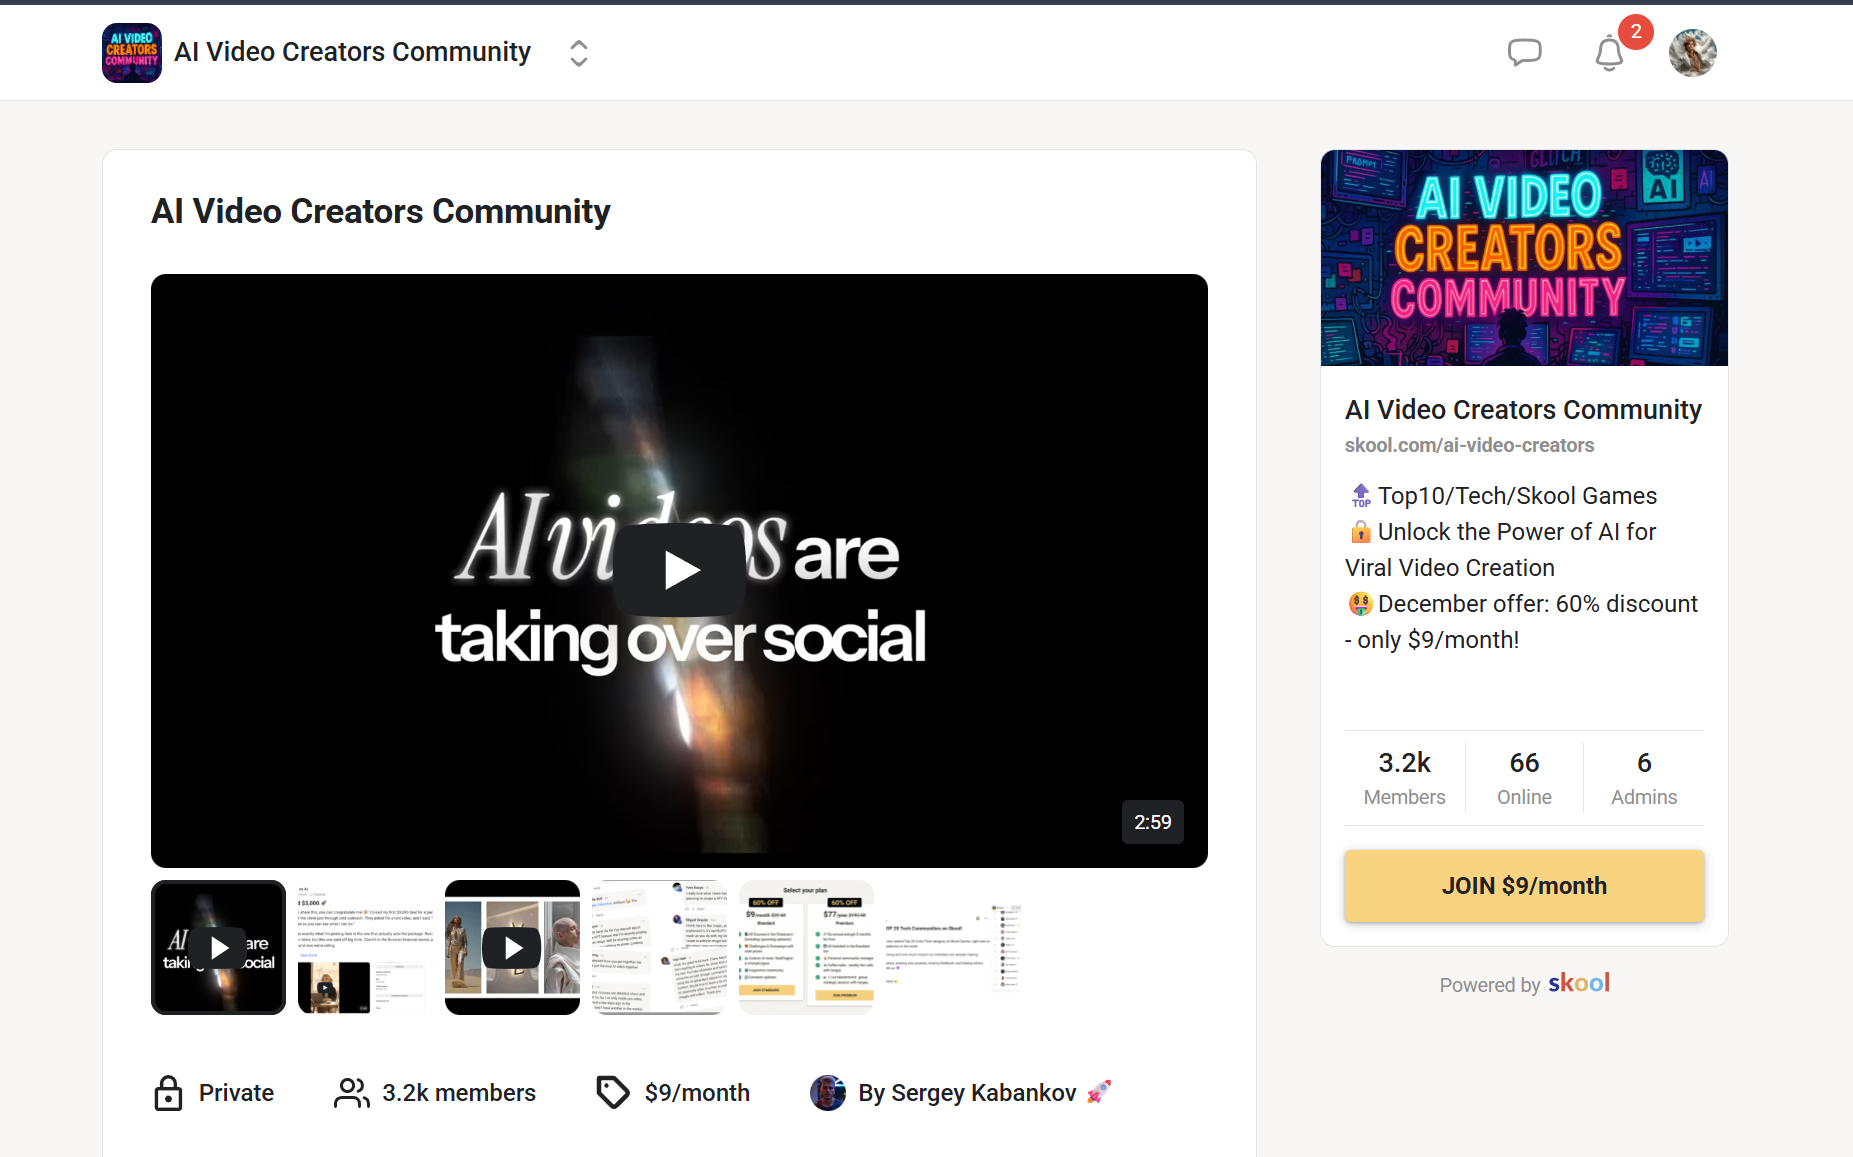This screenshot has height=1157, width=1853.
Task: Click the Powered by skool link
Action: pos(1523,984)
